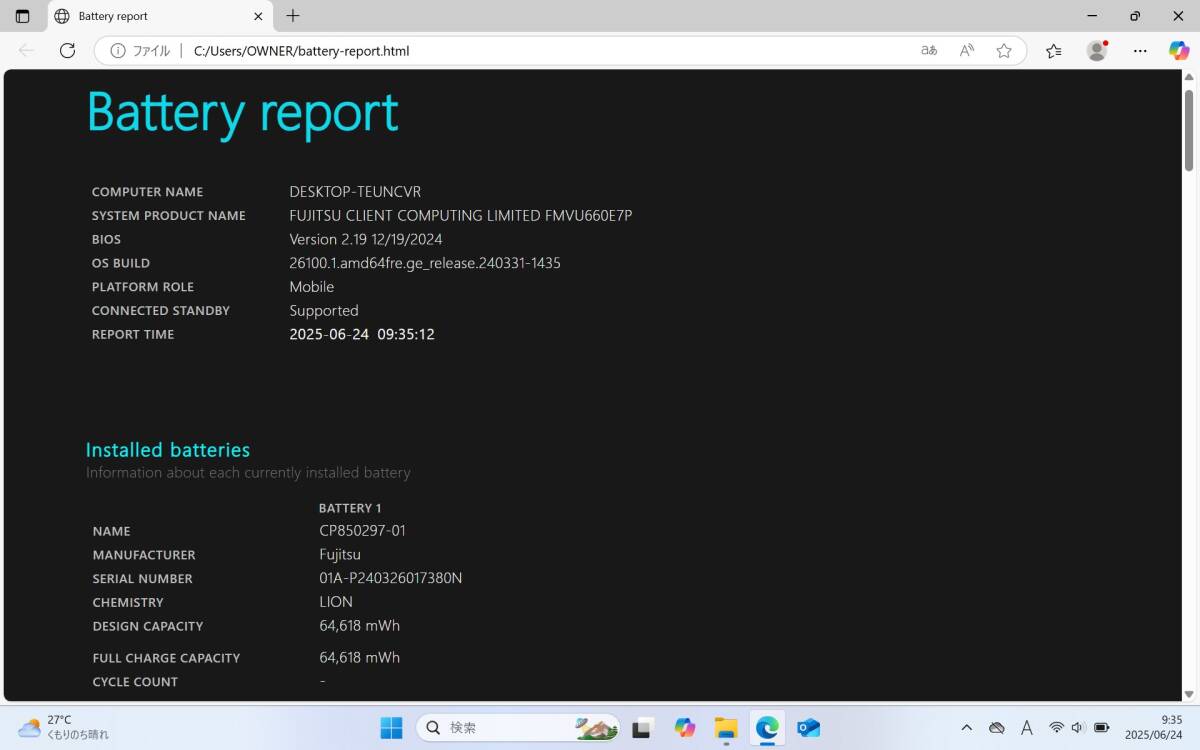Open Copilot sidebar icon in Edge
The height and width of the screenshot is (750, 1200).
(1179, 51)
